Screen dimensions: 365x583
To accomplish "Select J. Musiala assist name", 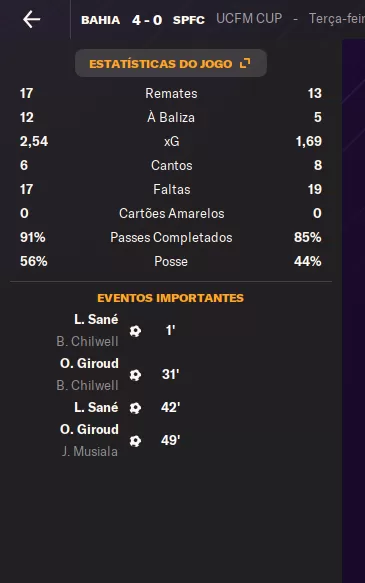I will (90, 451).
